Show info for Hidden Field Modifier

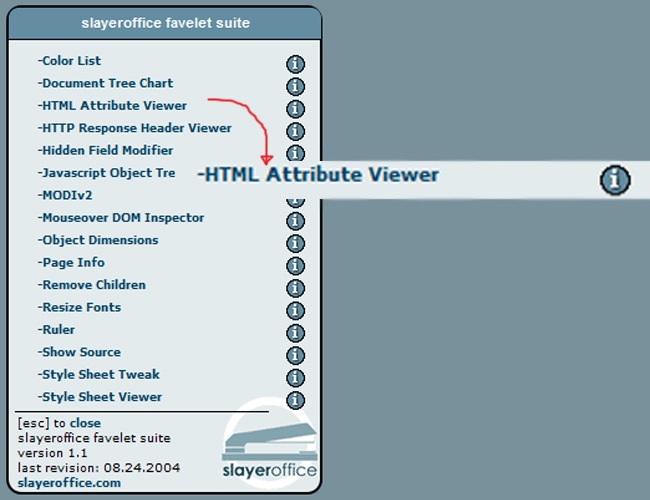(x=296, y=153)
